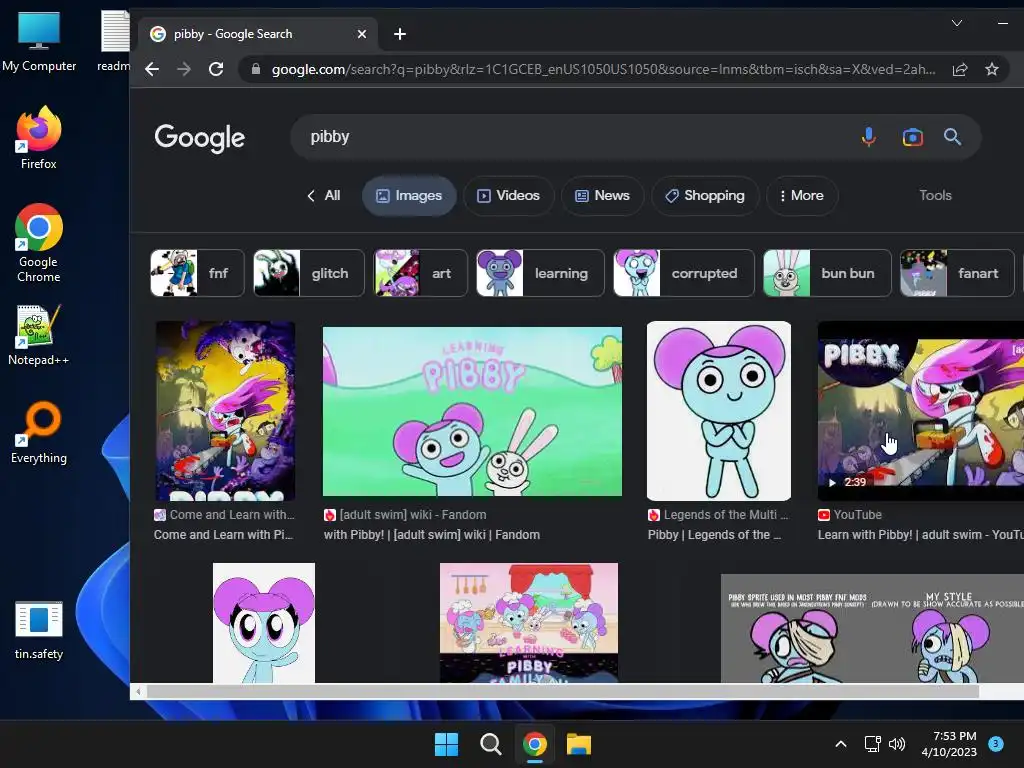This screenshot has height=768, width=1024.
Task: Click the magnifier search button
Action: 952,136
